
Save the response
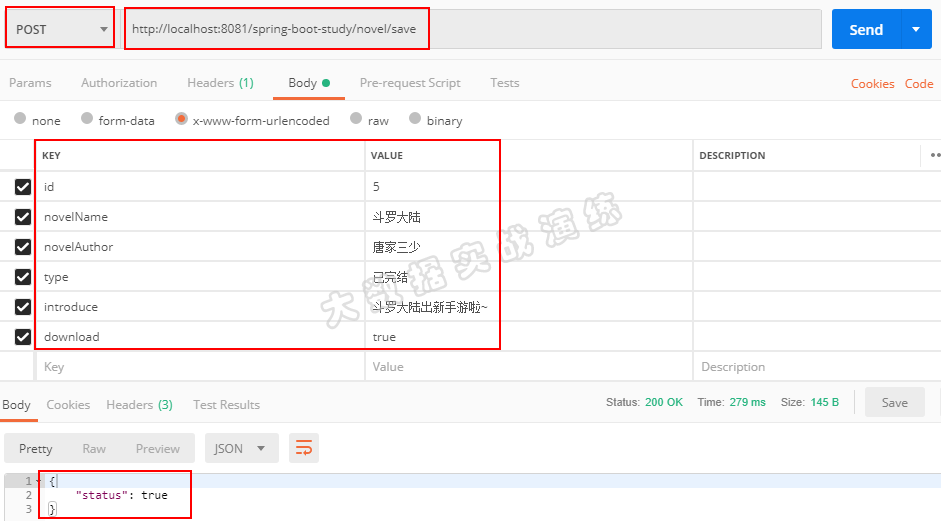[894, 403]
